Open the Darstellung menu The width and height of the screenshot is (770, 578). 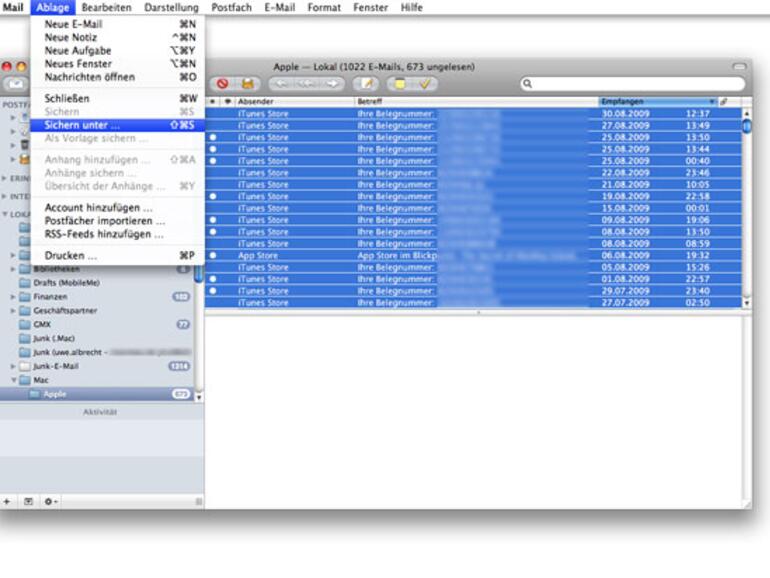pyautogui.click(x=171, y=7)
